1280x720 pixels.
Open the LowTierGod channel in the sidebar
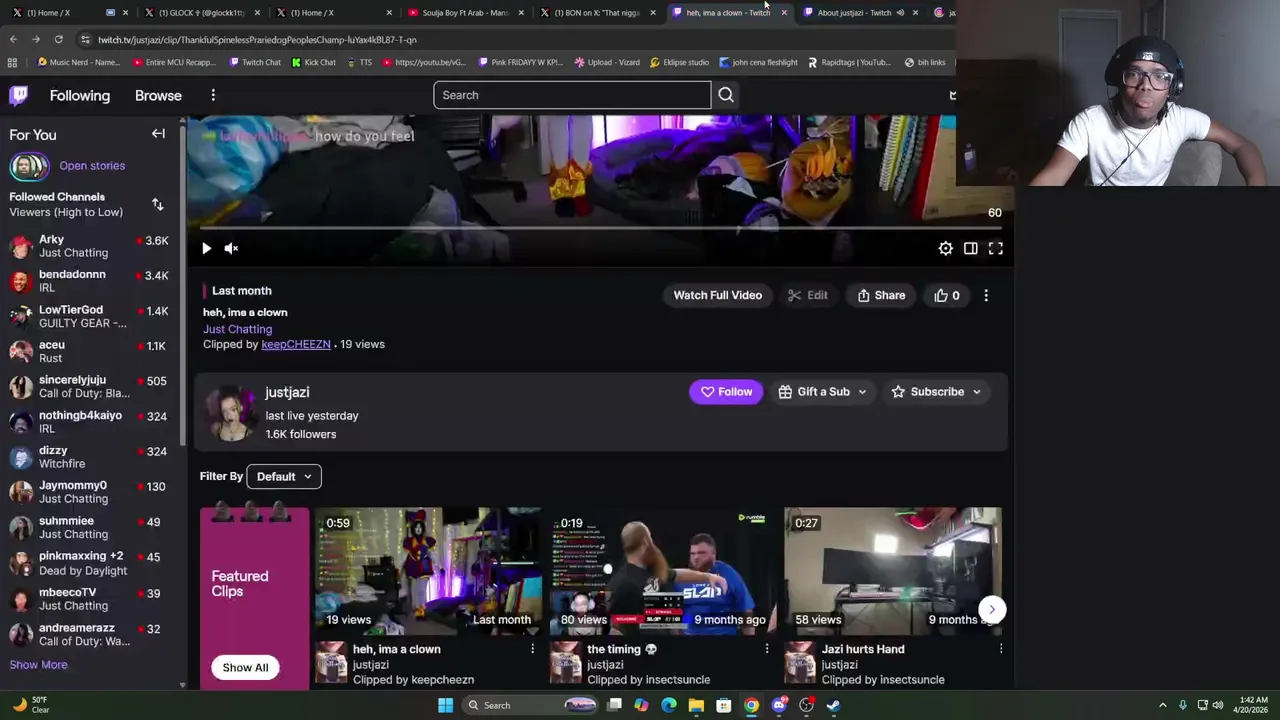(x=90, y=316)
